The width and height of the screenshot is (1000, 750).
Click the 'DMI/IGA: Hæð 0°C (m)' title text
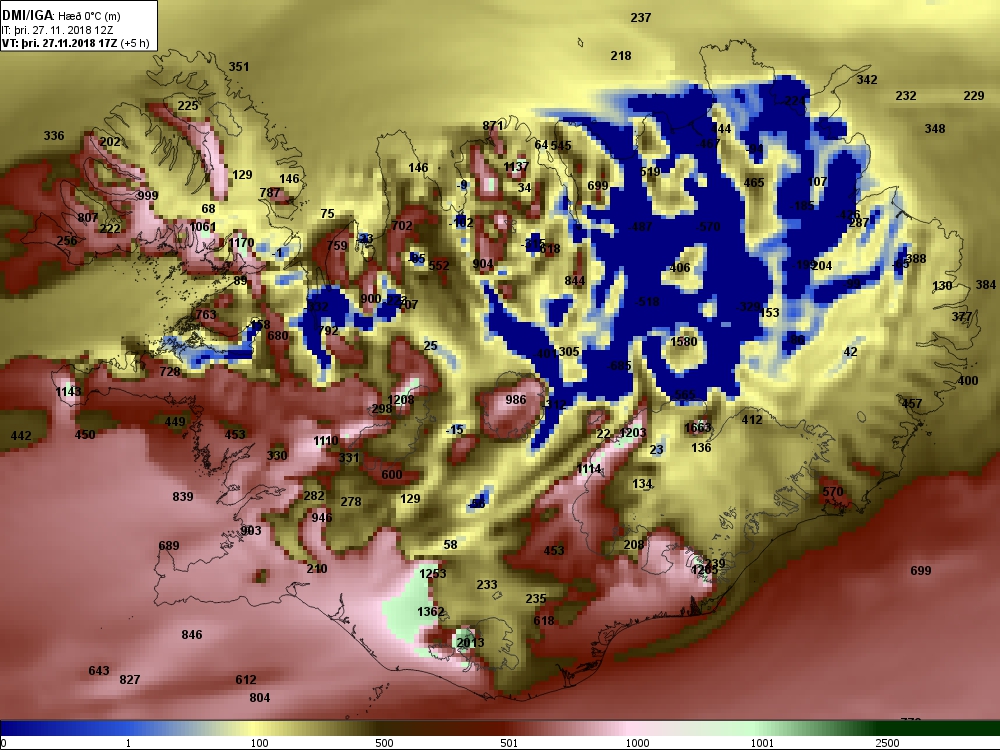click(61, 15)
